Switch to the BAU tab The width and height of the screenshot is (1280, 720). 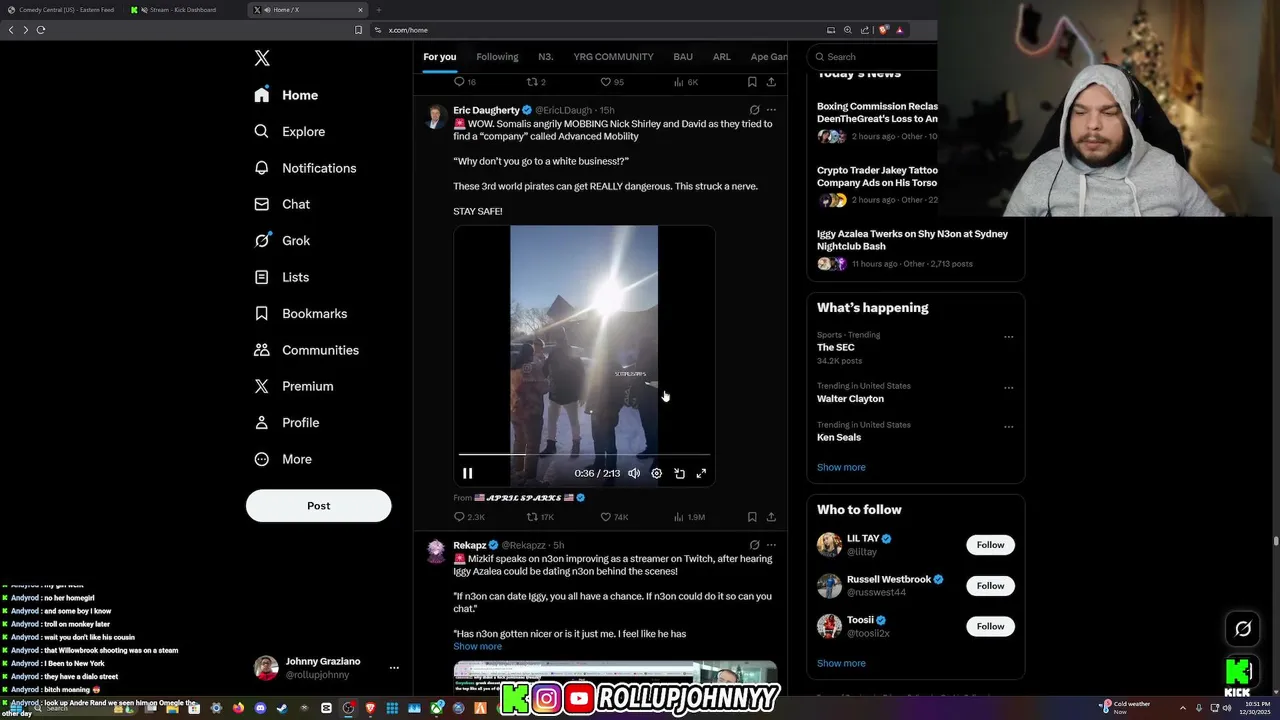pos(683,57)
